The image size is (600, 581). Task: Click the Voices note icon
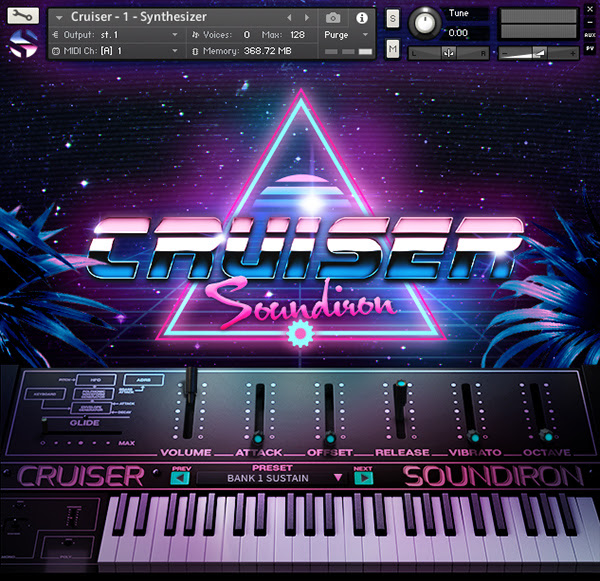(195, 35)
